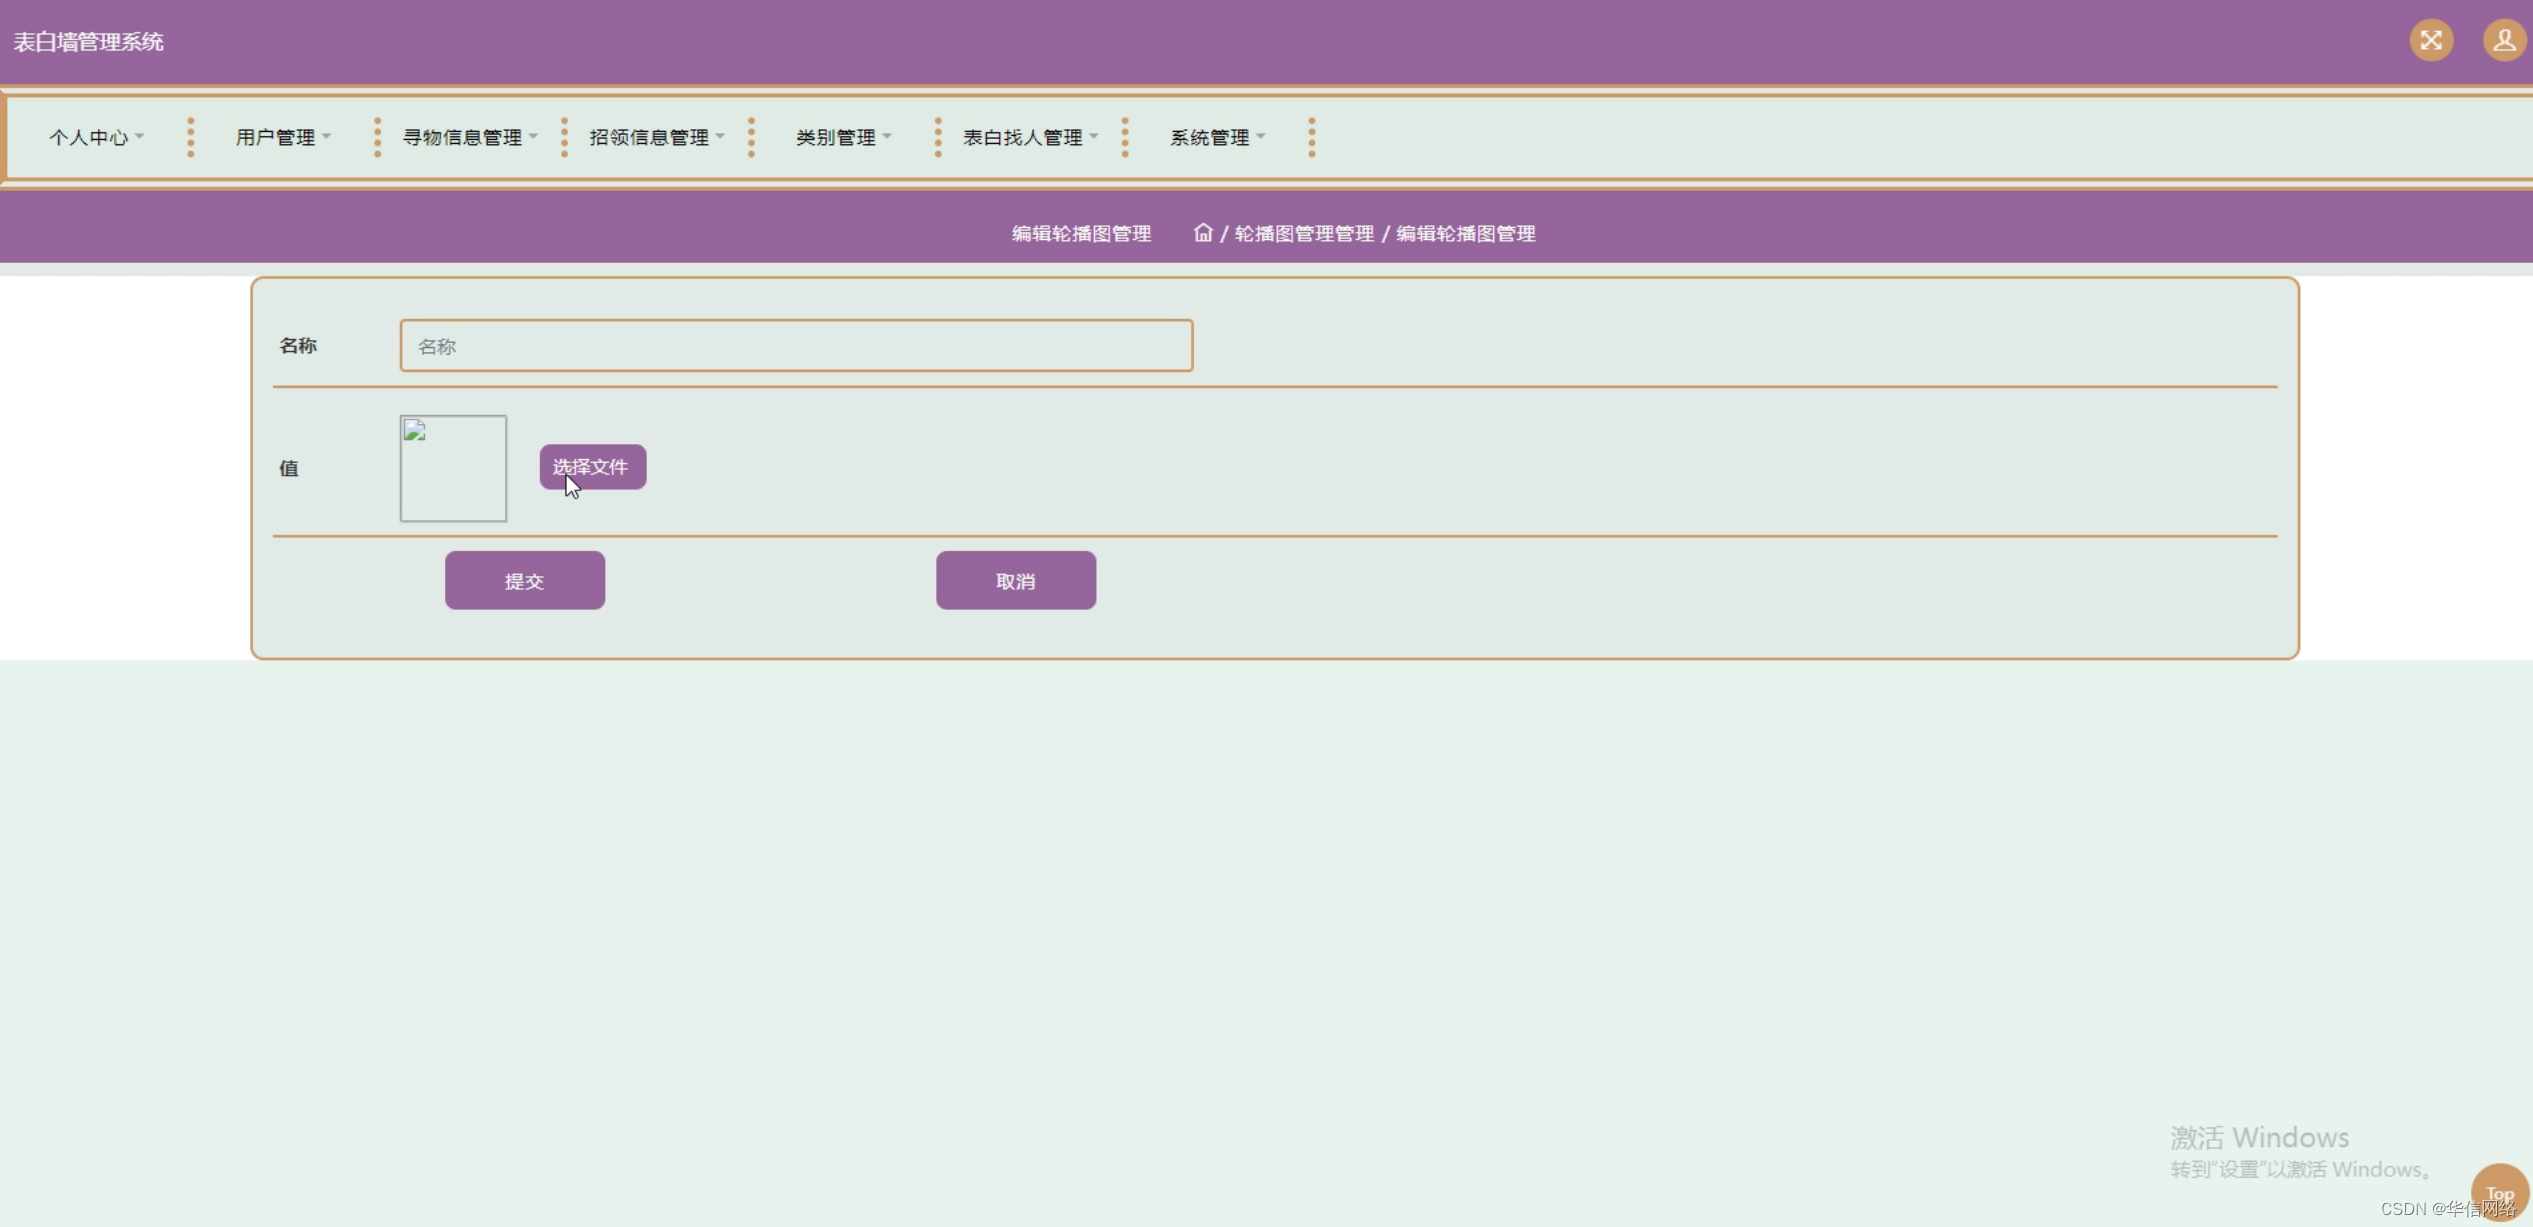Viewport: 2533px width, 1227px height.
Task: Click the Top scroll-to-top round button
Action: pyautogui.click(x=2499, y=1192)
